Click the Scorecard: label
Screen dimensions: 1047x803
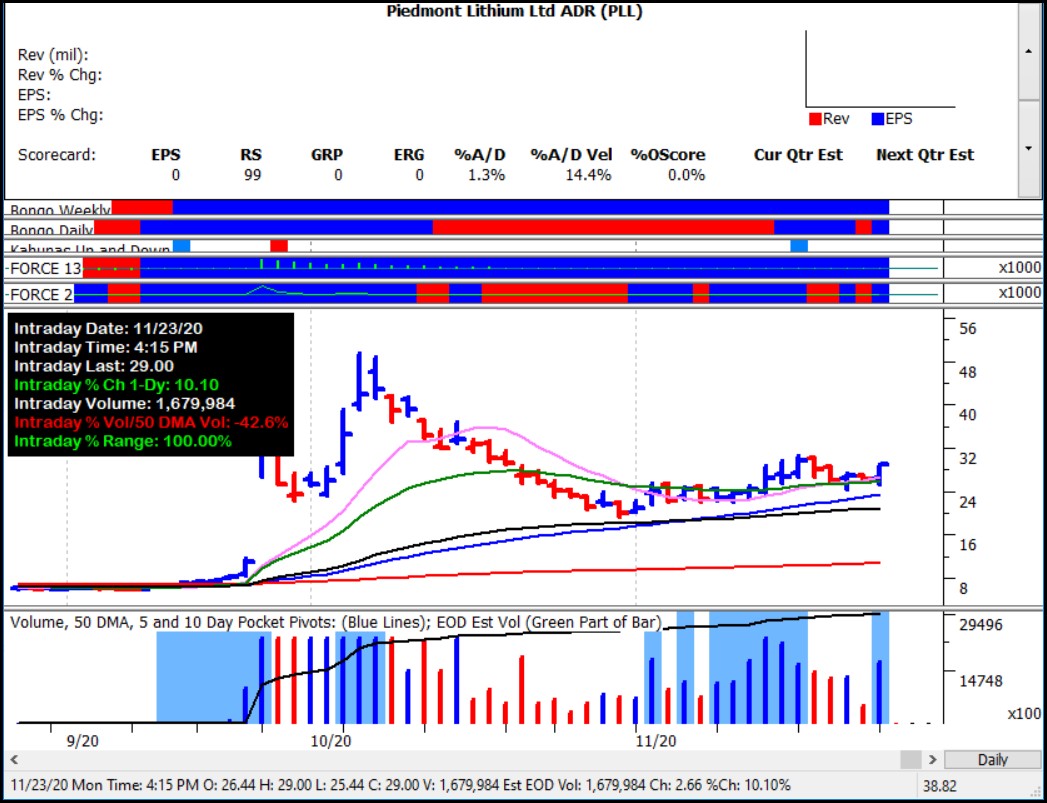pyautogui.click(x=57, y=155)
